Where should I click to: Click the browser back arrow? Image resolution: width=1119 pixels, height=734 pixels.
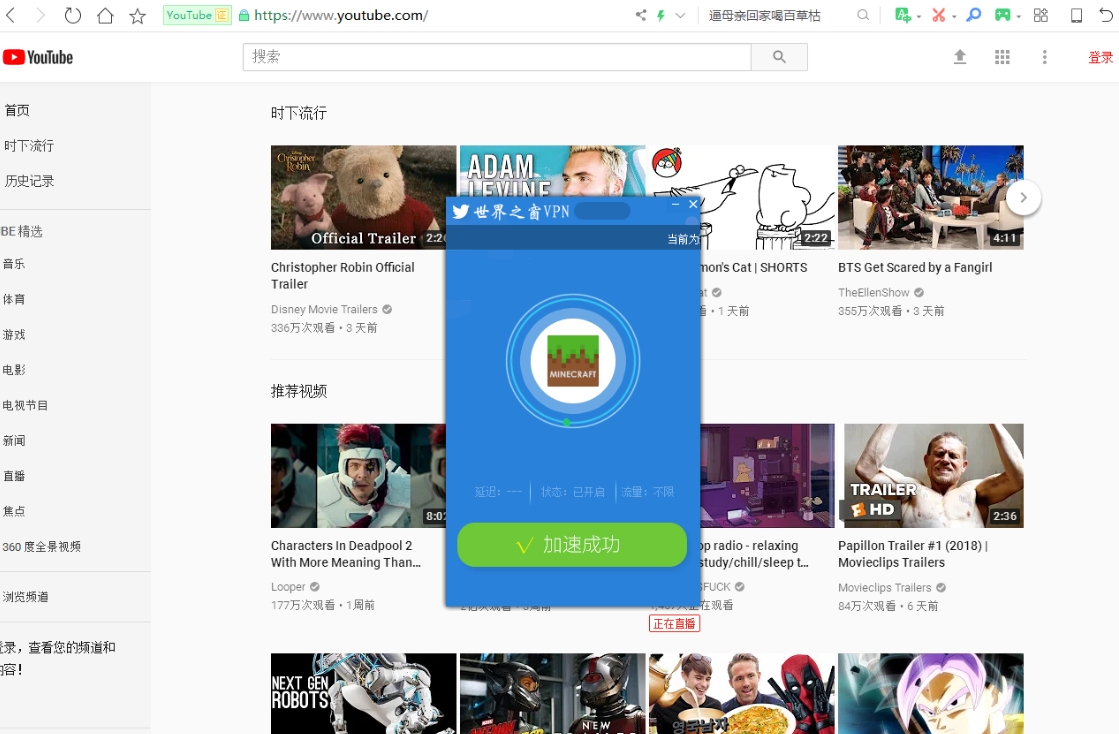pyautogui.click(x=10, y=15)
